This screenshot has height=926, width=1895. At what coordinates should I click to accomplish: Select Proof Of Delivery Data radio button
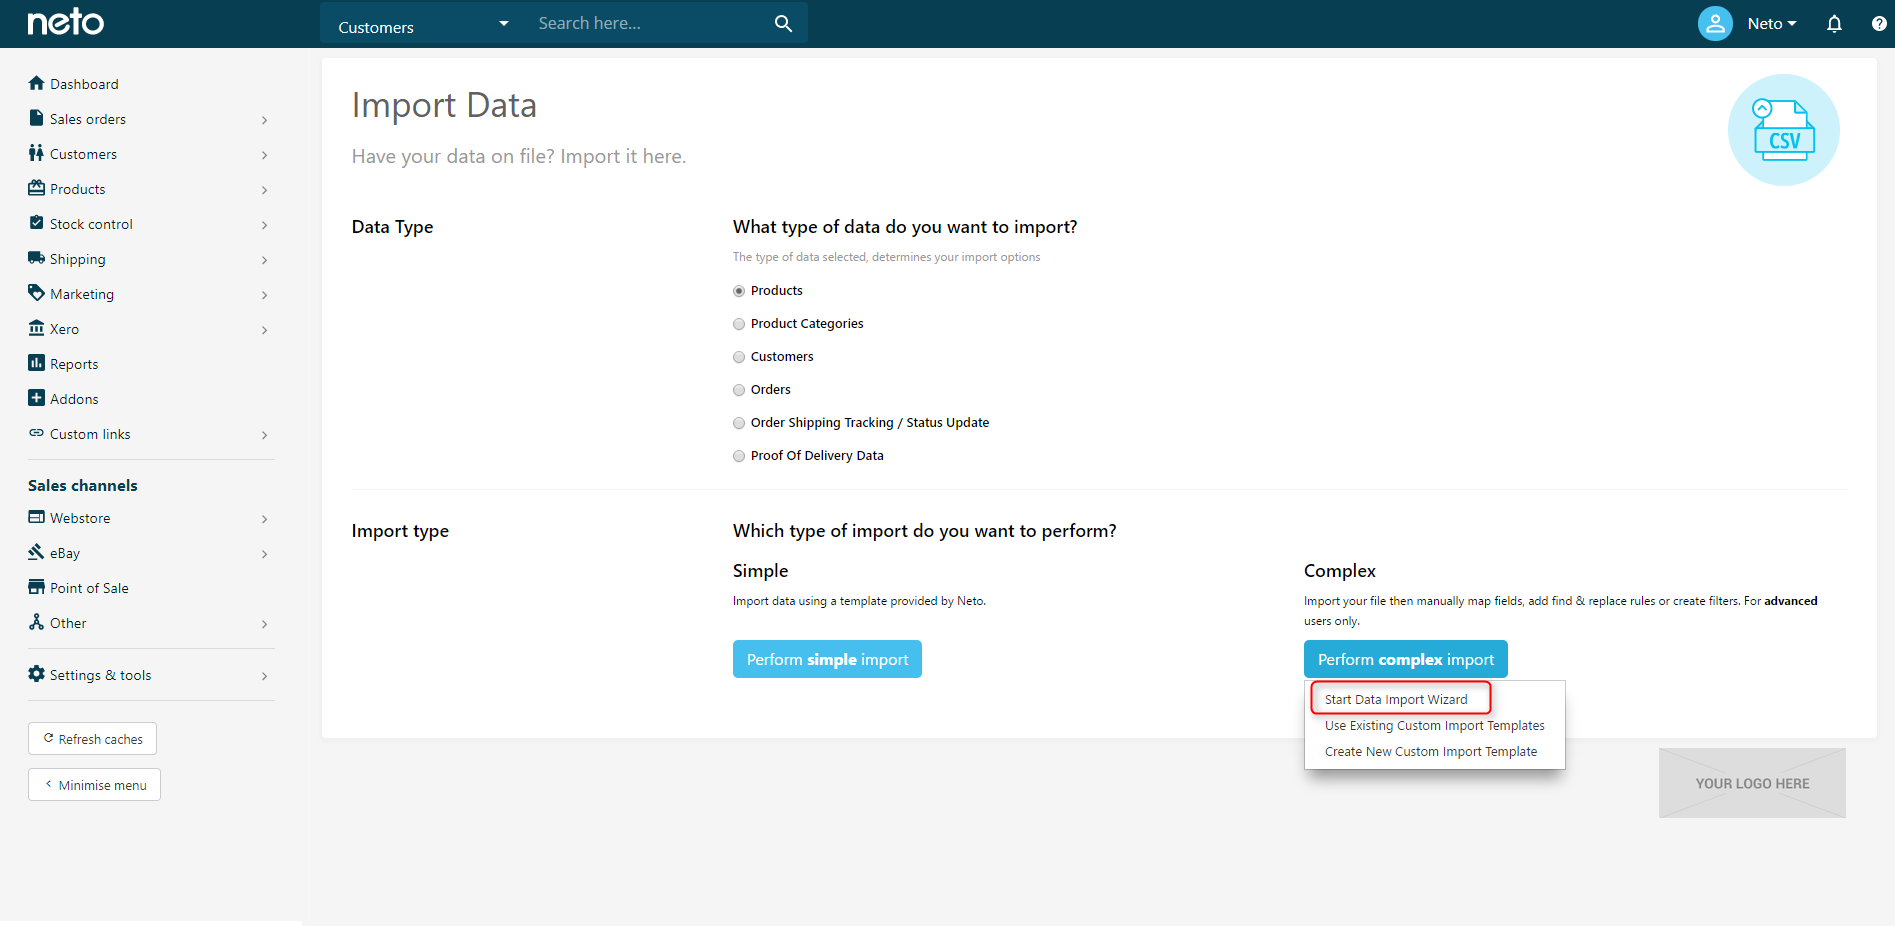pyautogui.click(x=739, y=456)
